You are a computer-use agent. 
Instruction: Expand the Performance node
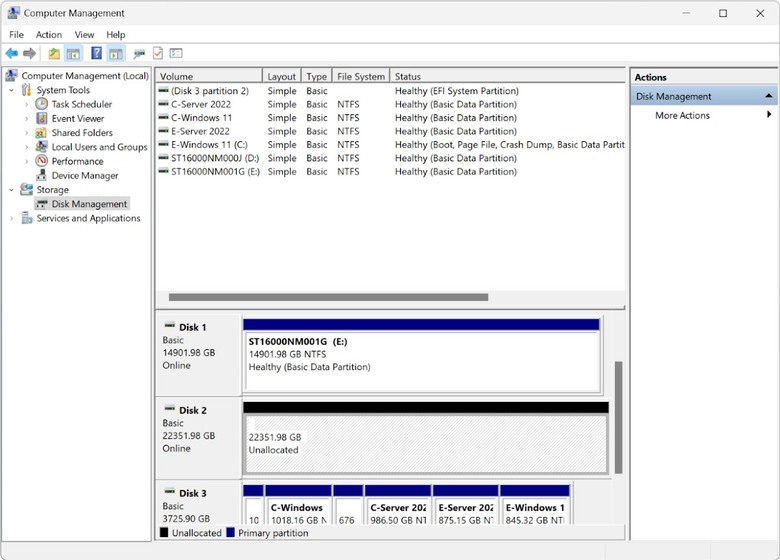26,162
